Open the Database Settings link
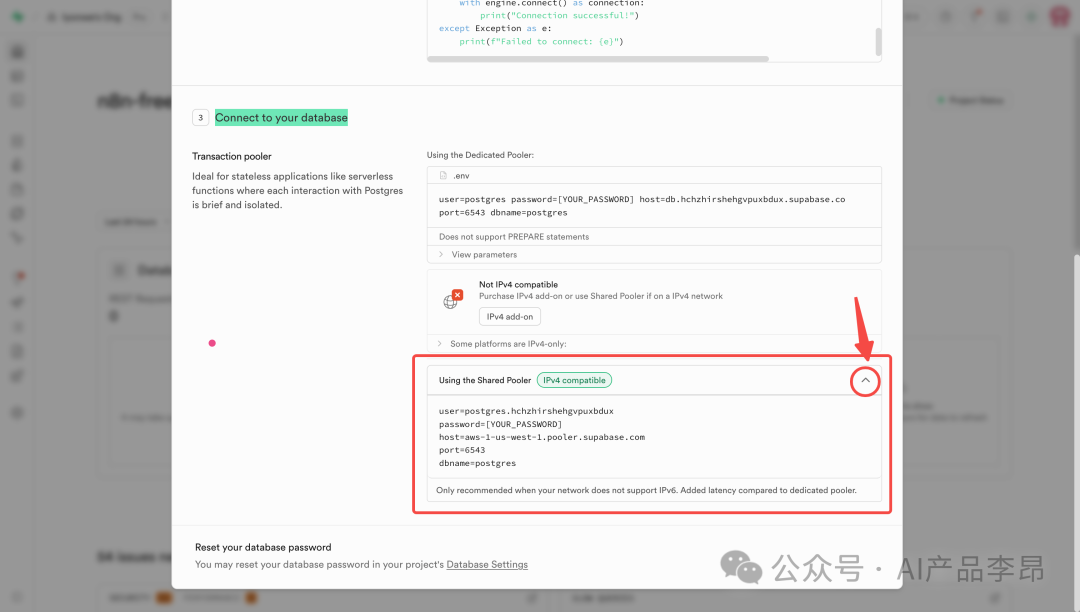 (x=487, y=564)
